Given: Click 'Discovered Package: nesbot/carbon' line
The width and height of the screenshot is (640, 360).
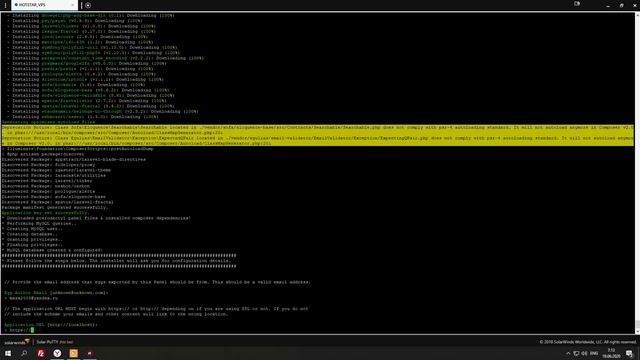Looking at the screenshot, I should point(45,186).
